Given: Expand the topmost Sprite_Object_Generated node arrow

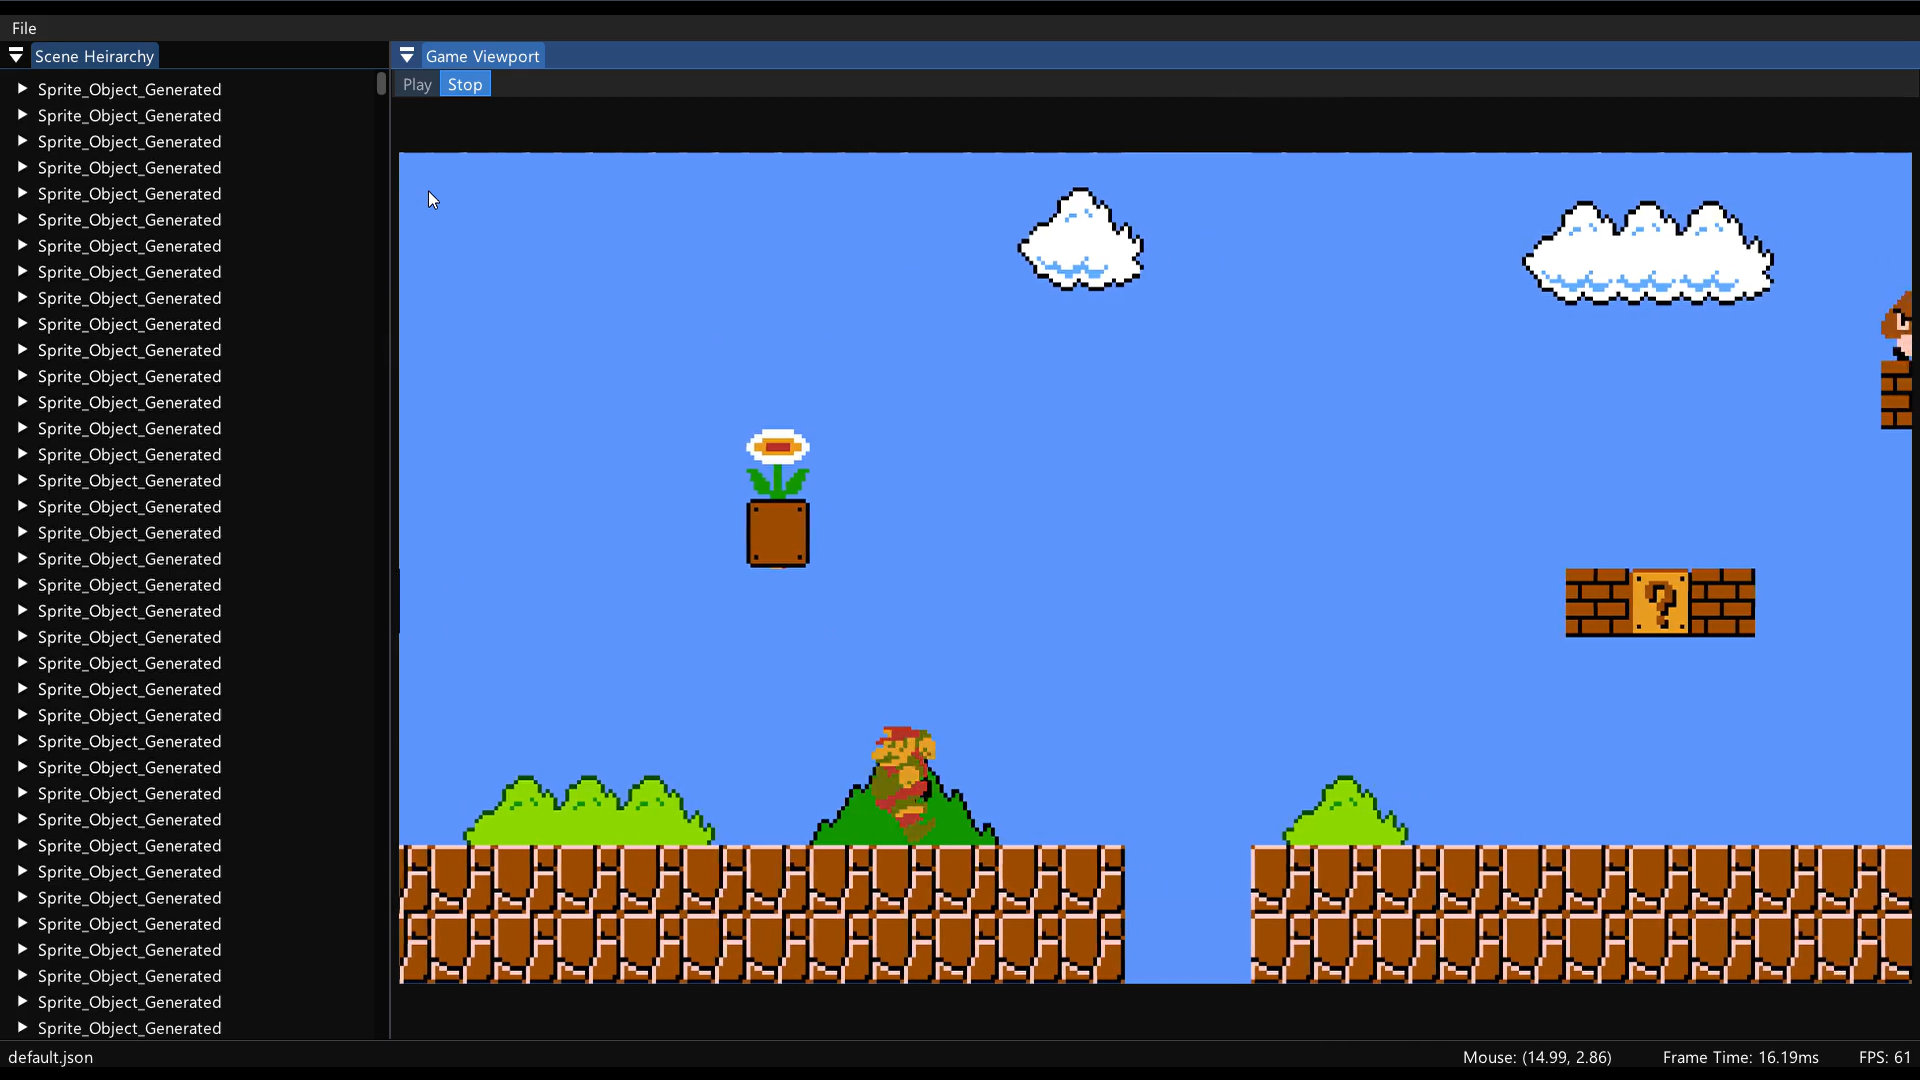Looking at the screenshot, I should (22, 89).
